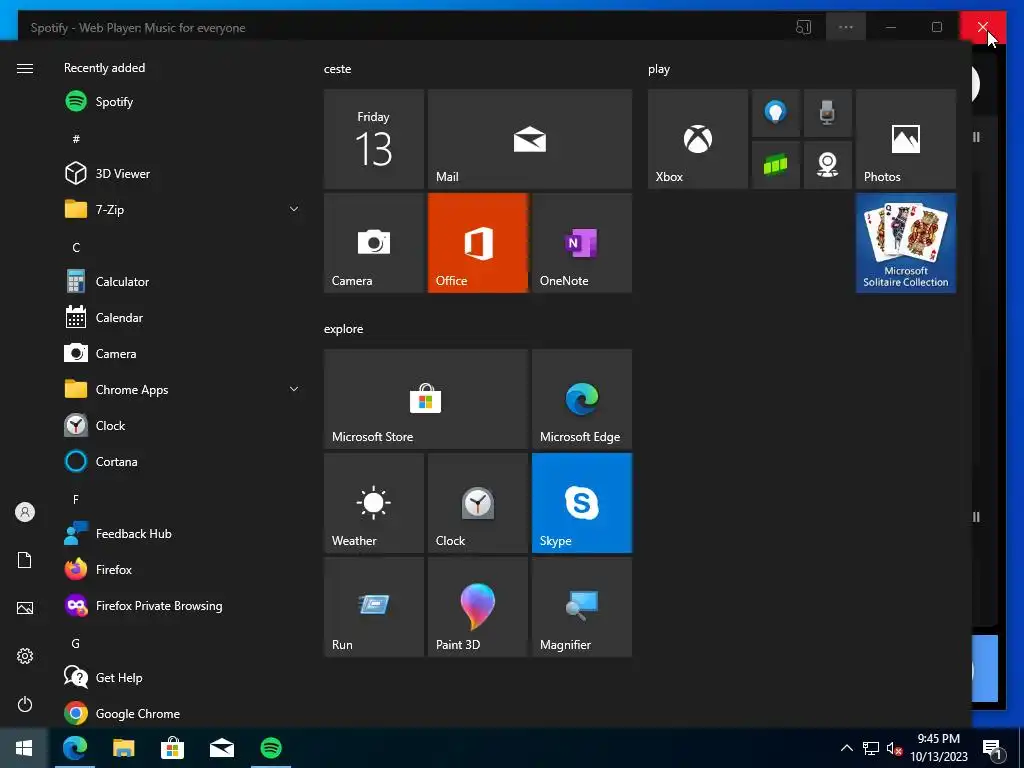Select the 'ceste' tile group header
Viewport: 1024px width, 768px height.
338,69
